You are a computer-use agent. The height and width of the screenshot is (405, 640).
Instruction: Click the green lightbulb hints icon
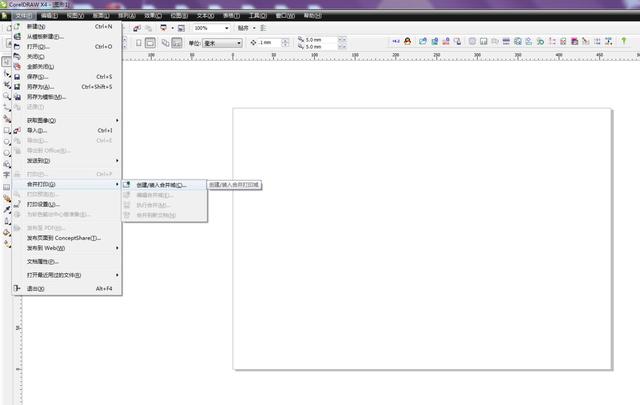click(623, 43)
